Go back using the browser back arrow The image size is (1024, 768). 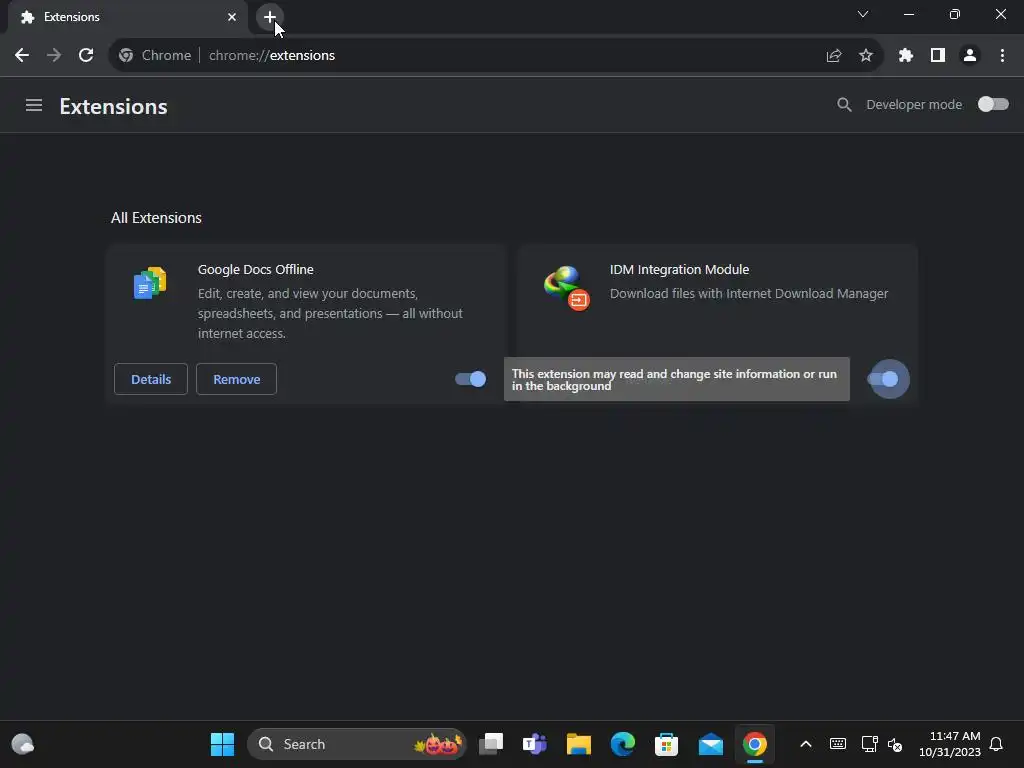pyautogui.click(x=22, y=56)
